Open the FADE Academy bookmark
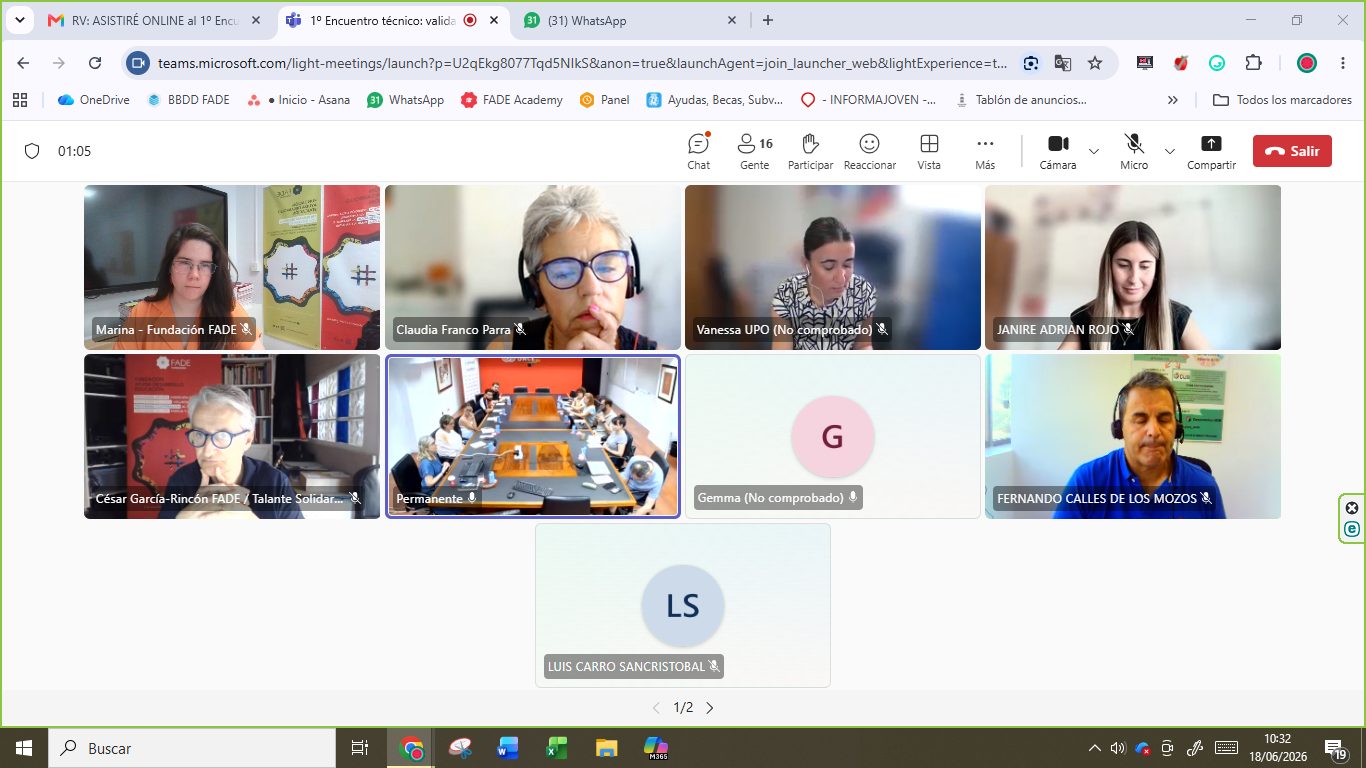Screen dimensions: 1366x768 pos(512,100)
